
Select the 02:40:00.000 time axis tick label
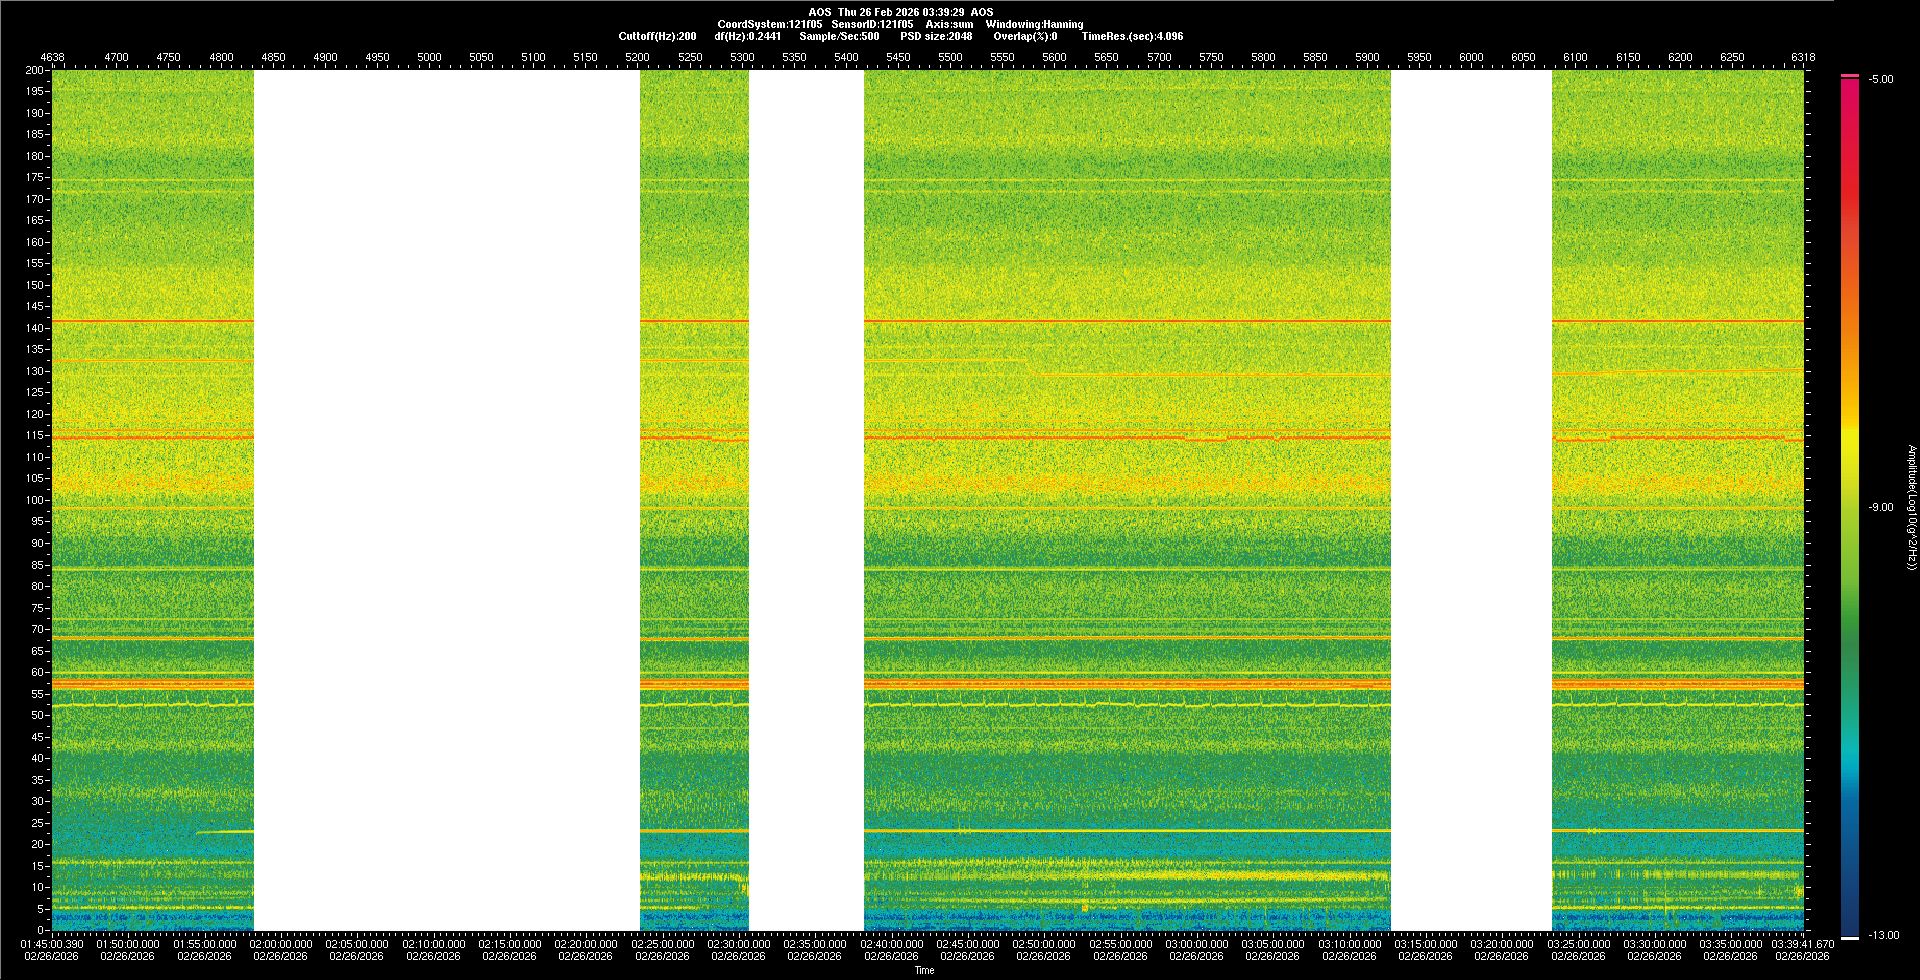(x=891, y=944)
